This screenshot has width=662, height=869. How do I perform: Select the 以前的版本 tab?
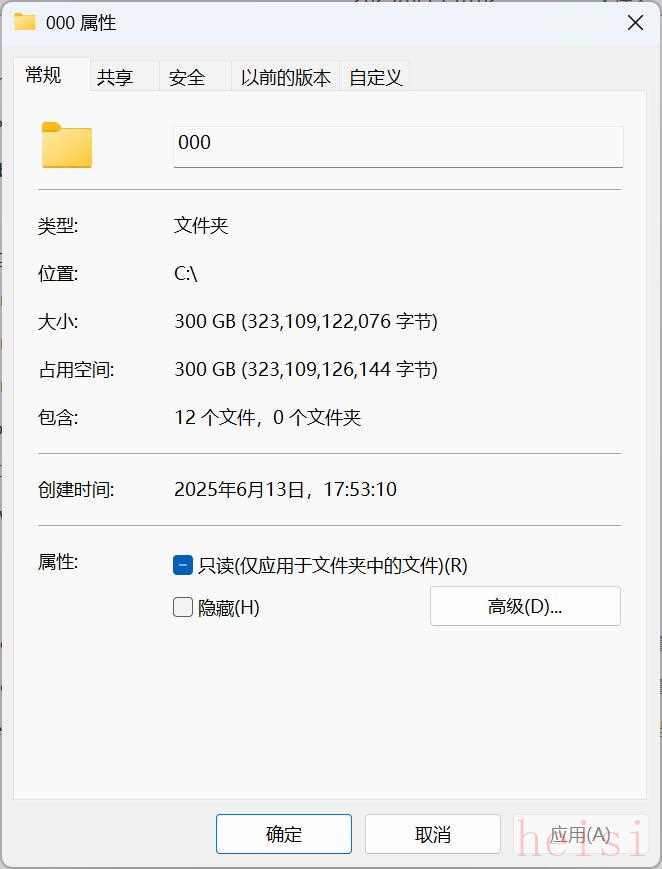pos(286,77)
